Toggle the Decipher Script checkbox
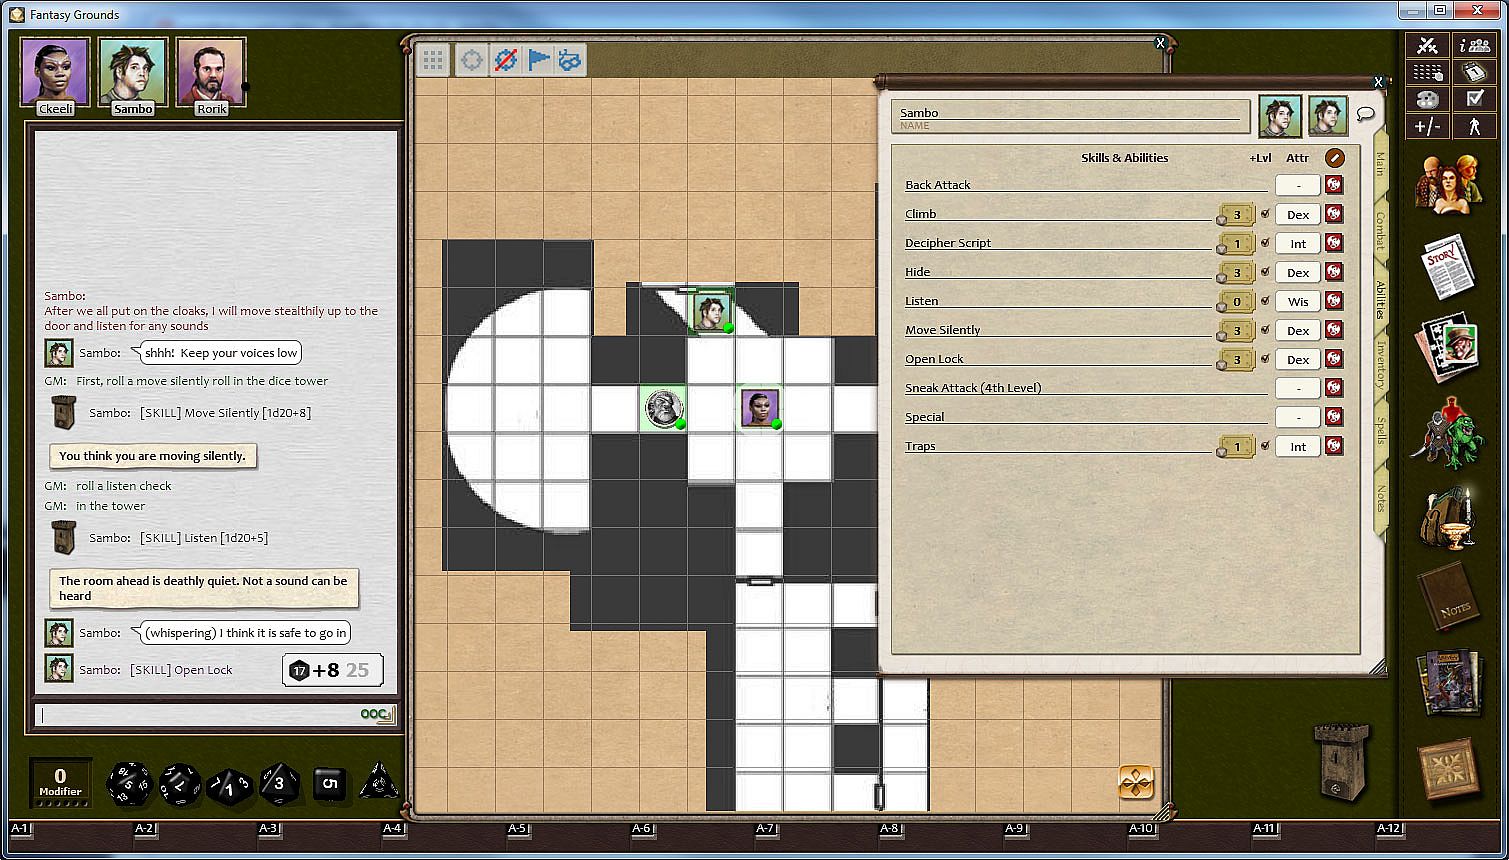The image size is (1509, 860). click(1265, 243)
